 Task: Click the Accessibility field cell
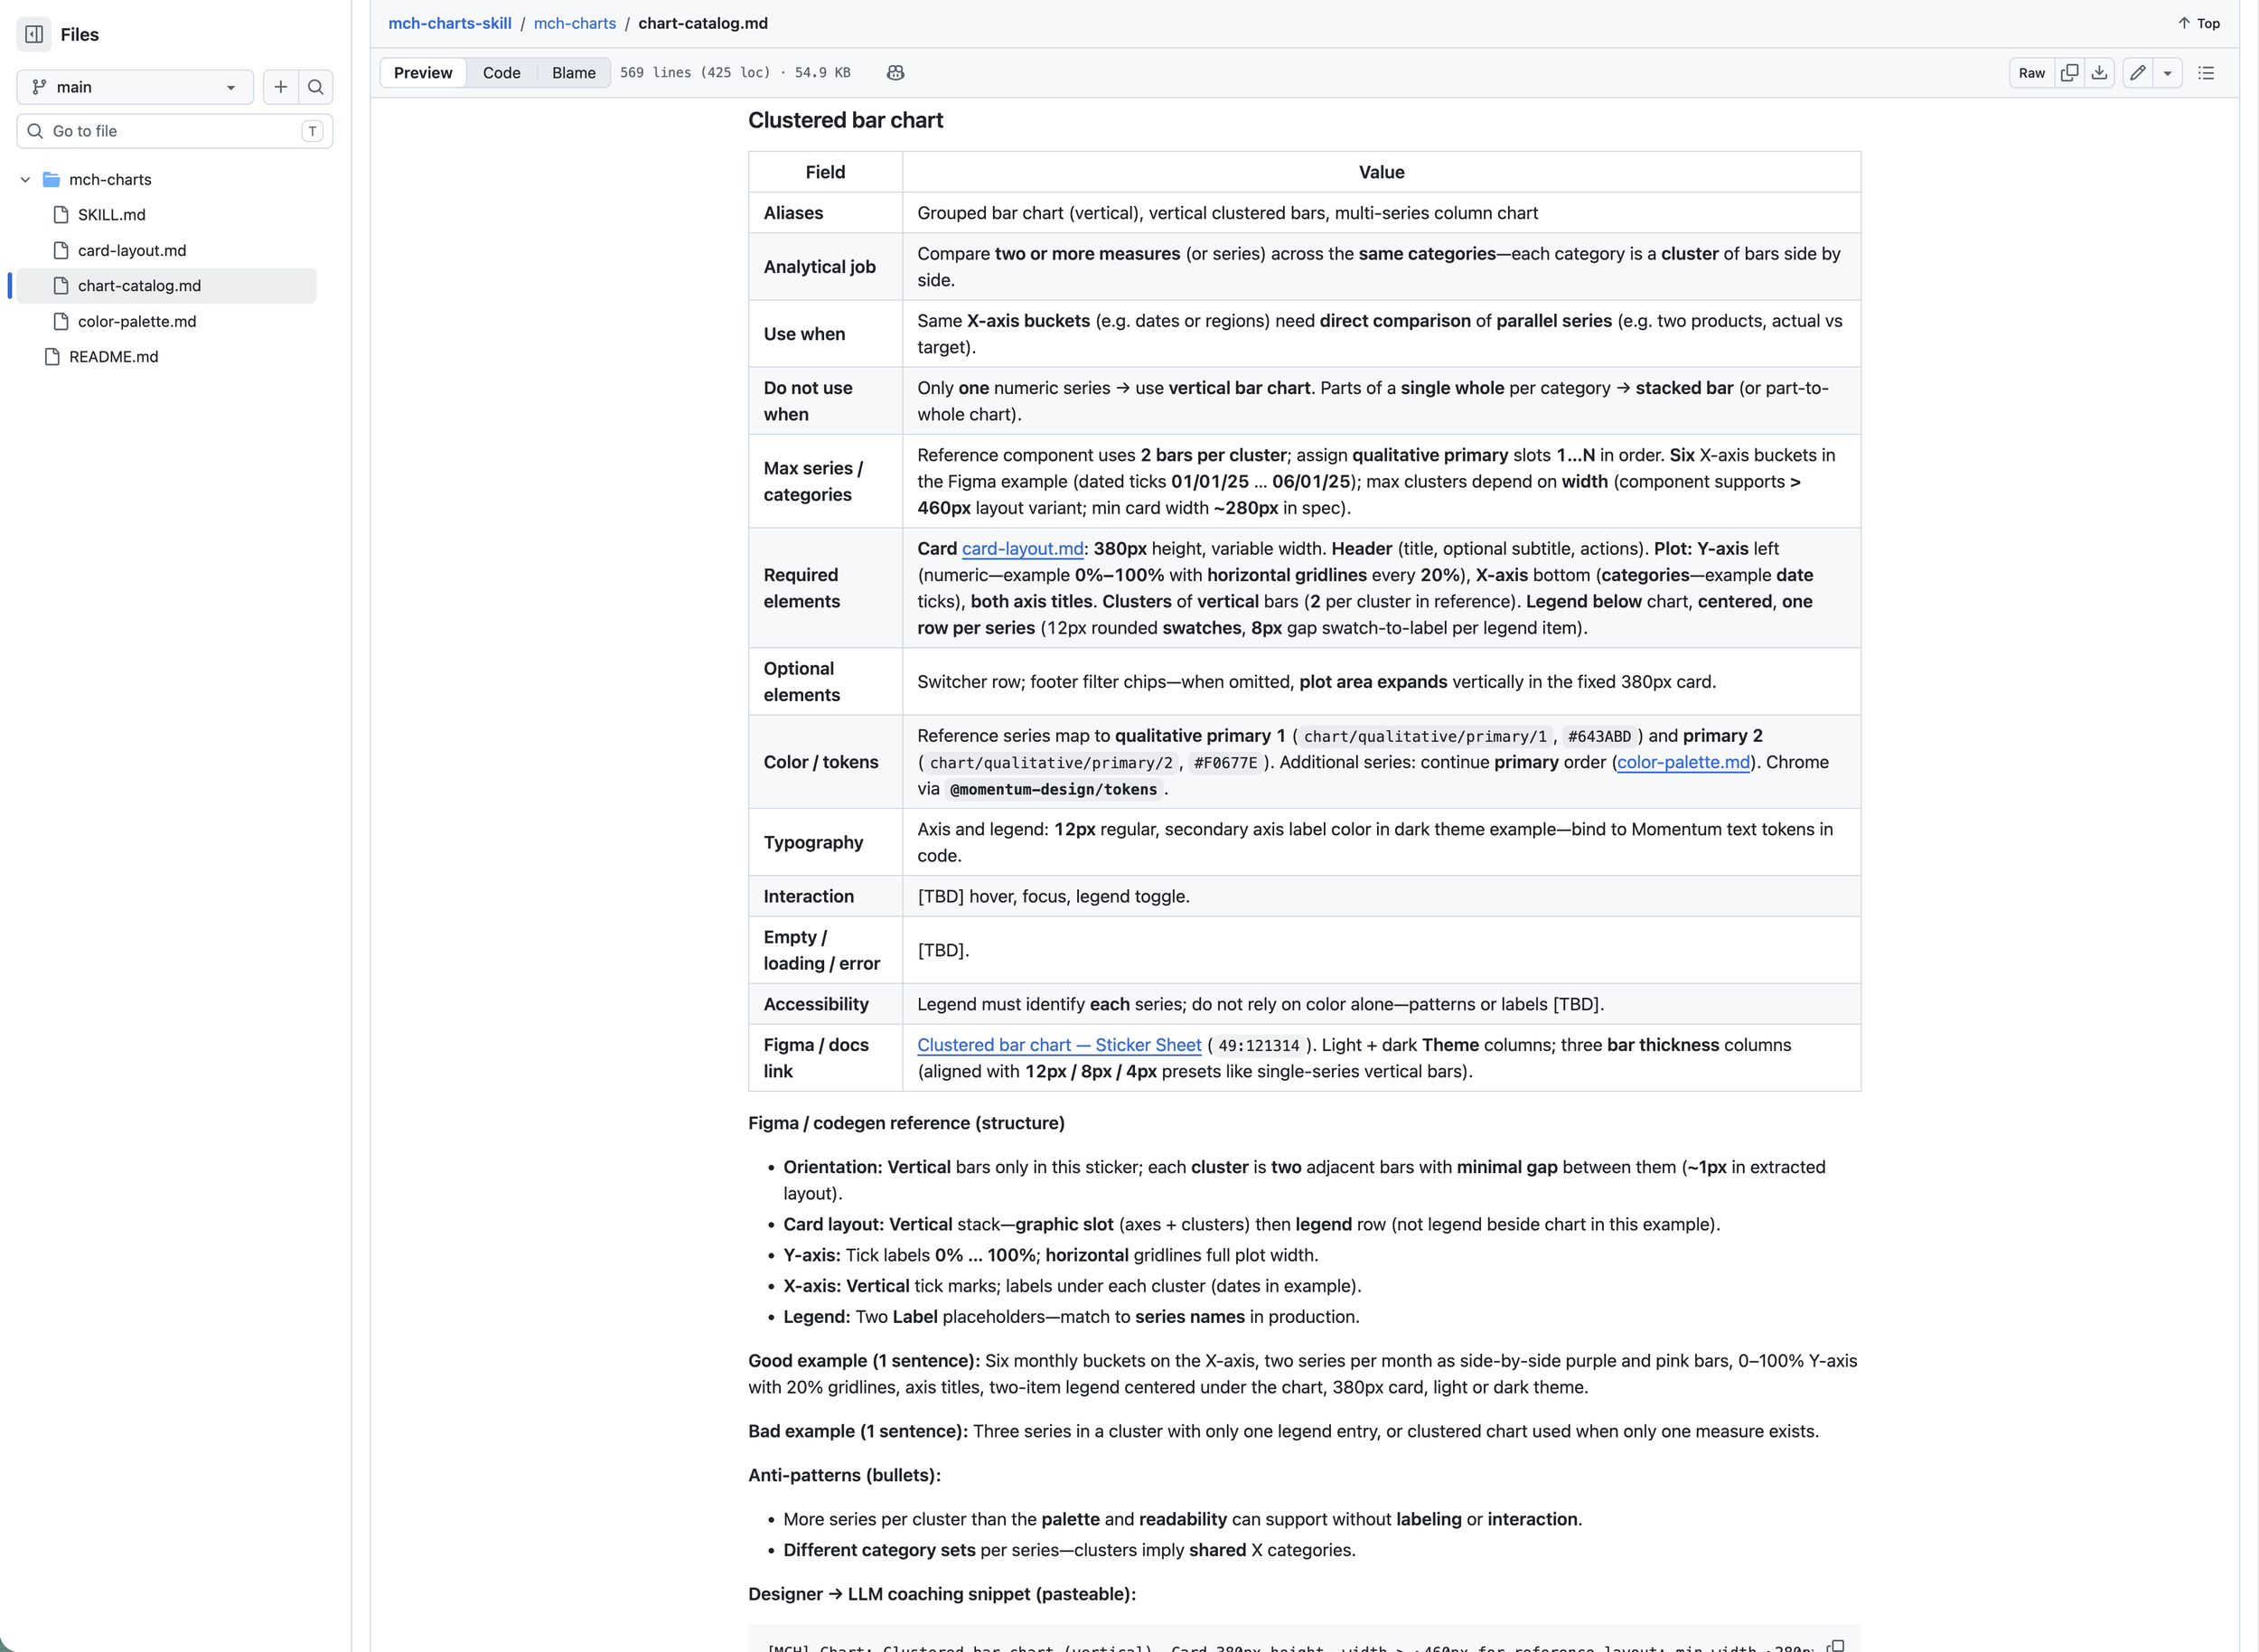pyautogui.click(x=825, y=1004)
